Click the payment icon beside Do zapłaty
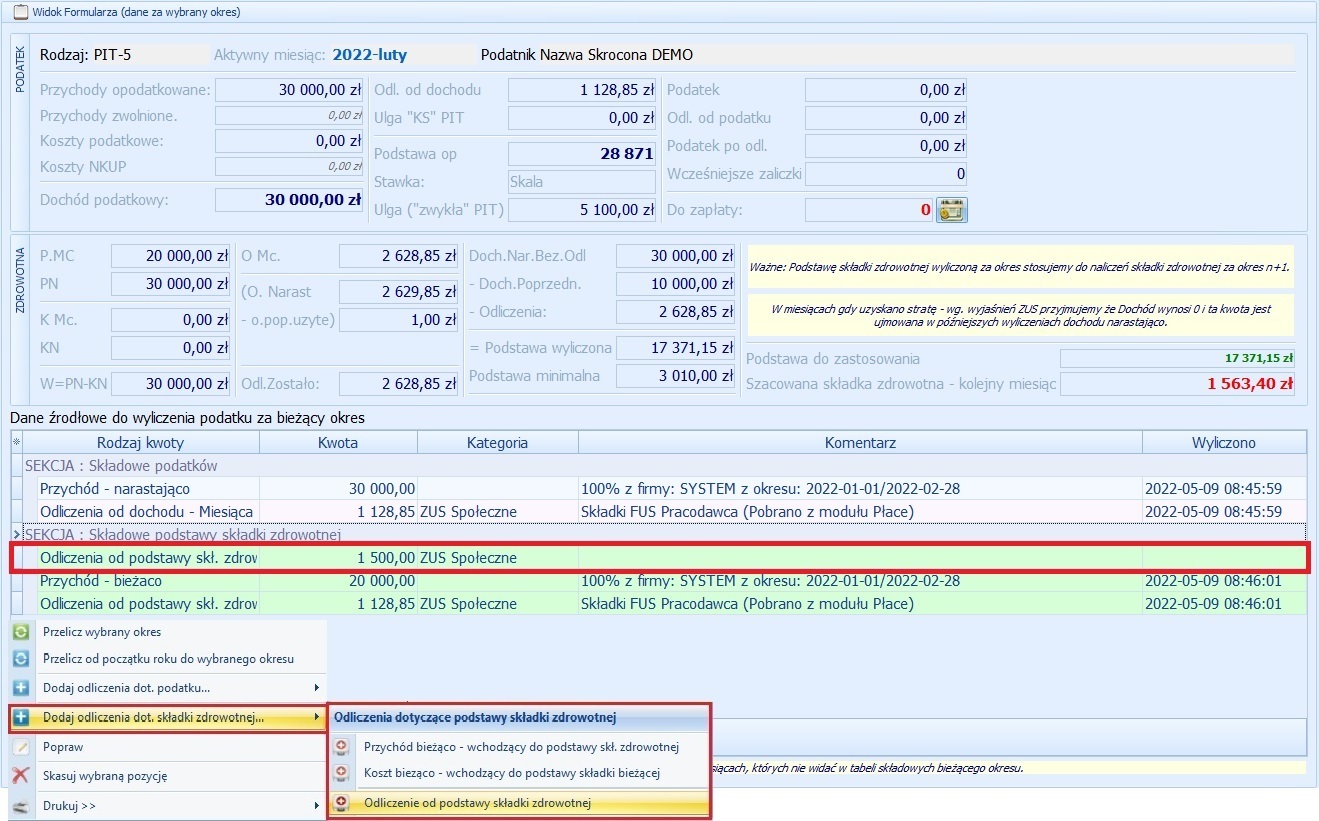Viewport: 1319px width, 821px height. pos(951,210)
